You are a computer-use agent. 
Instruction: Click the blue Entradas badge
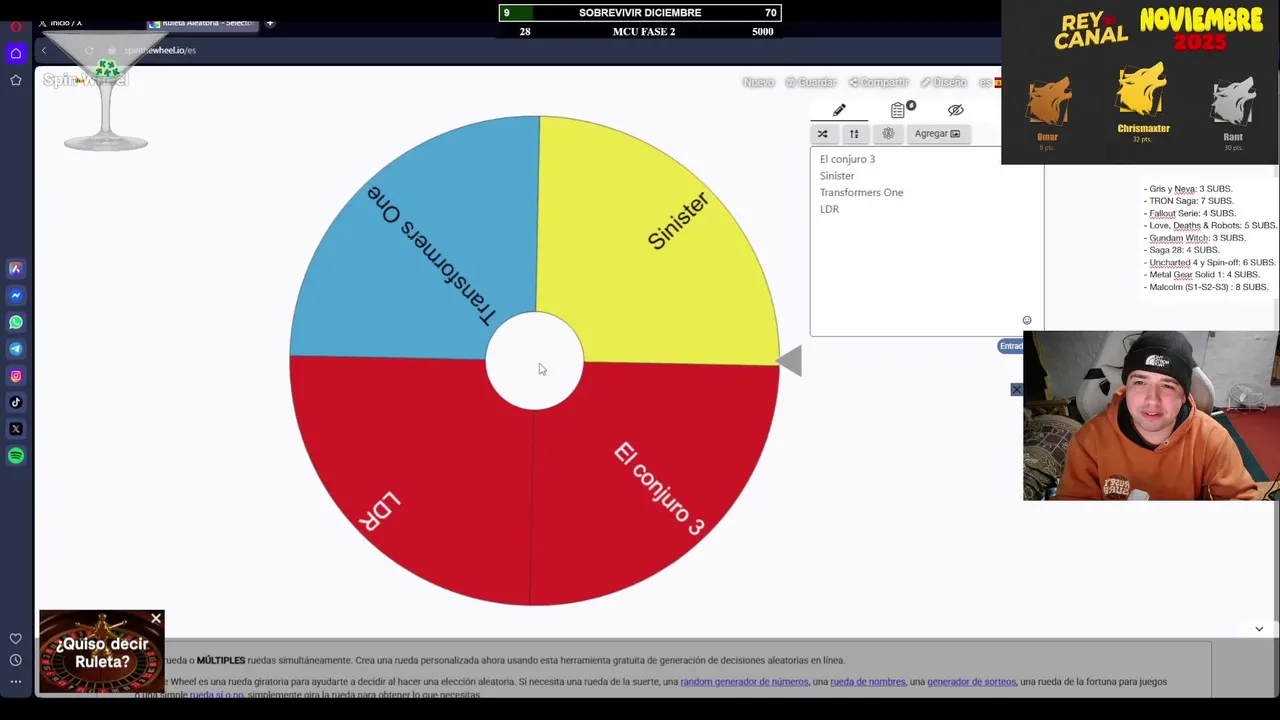tap(1011, 346)
